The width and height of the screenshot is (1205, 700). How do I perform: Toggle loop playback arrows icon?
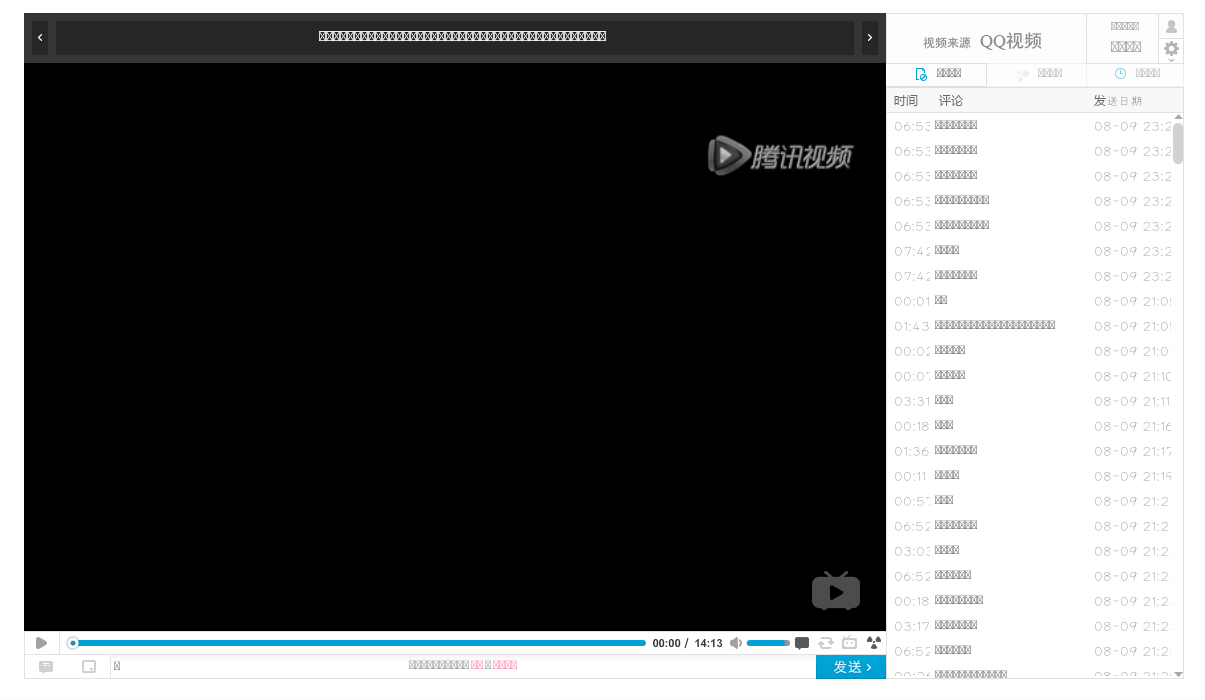[x=826, y=643]
